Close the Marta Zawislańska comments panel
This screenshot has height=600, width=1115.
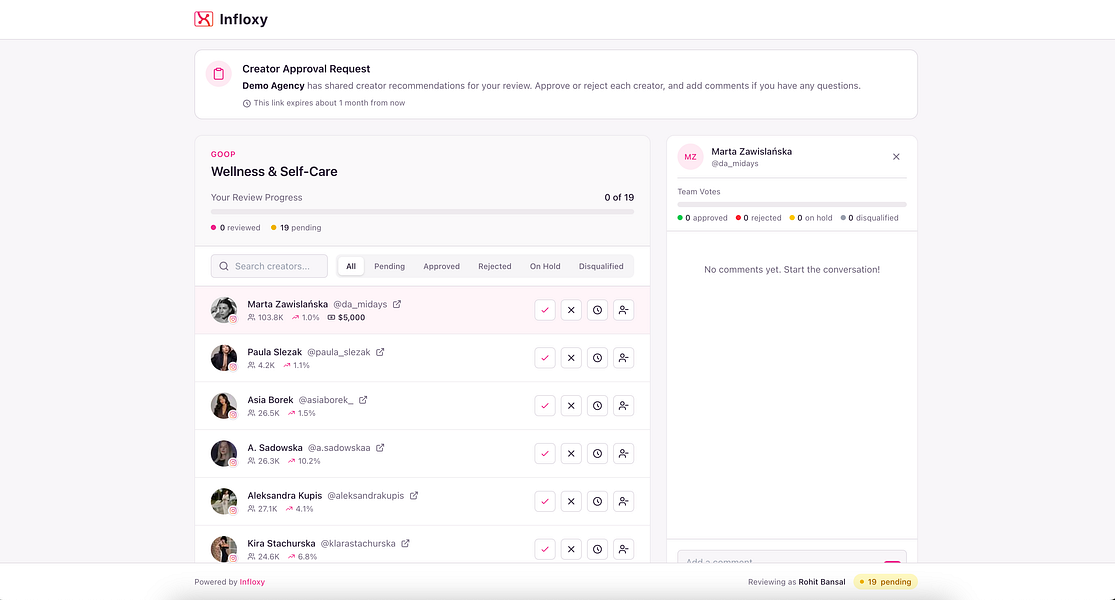coord(896,156)
